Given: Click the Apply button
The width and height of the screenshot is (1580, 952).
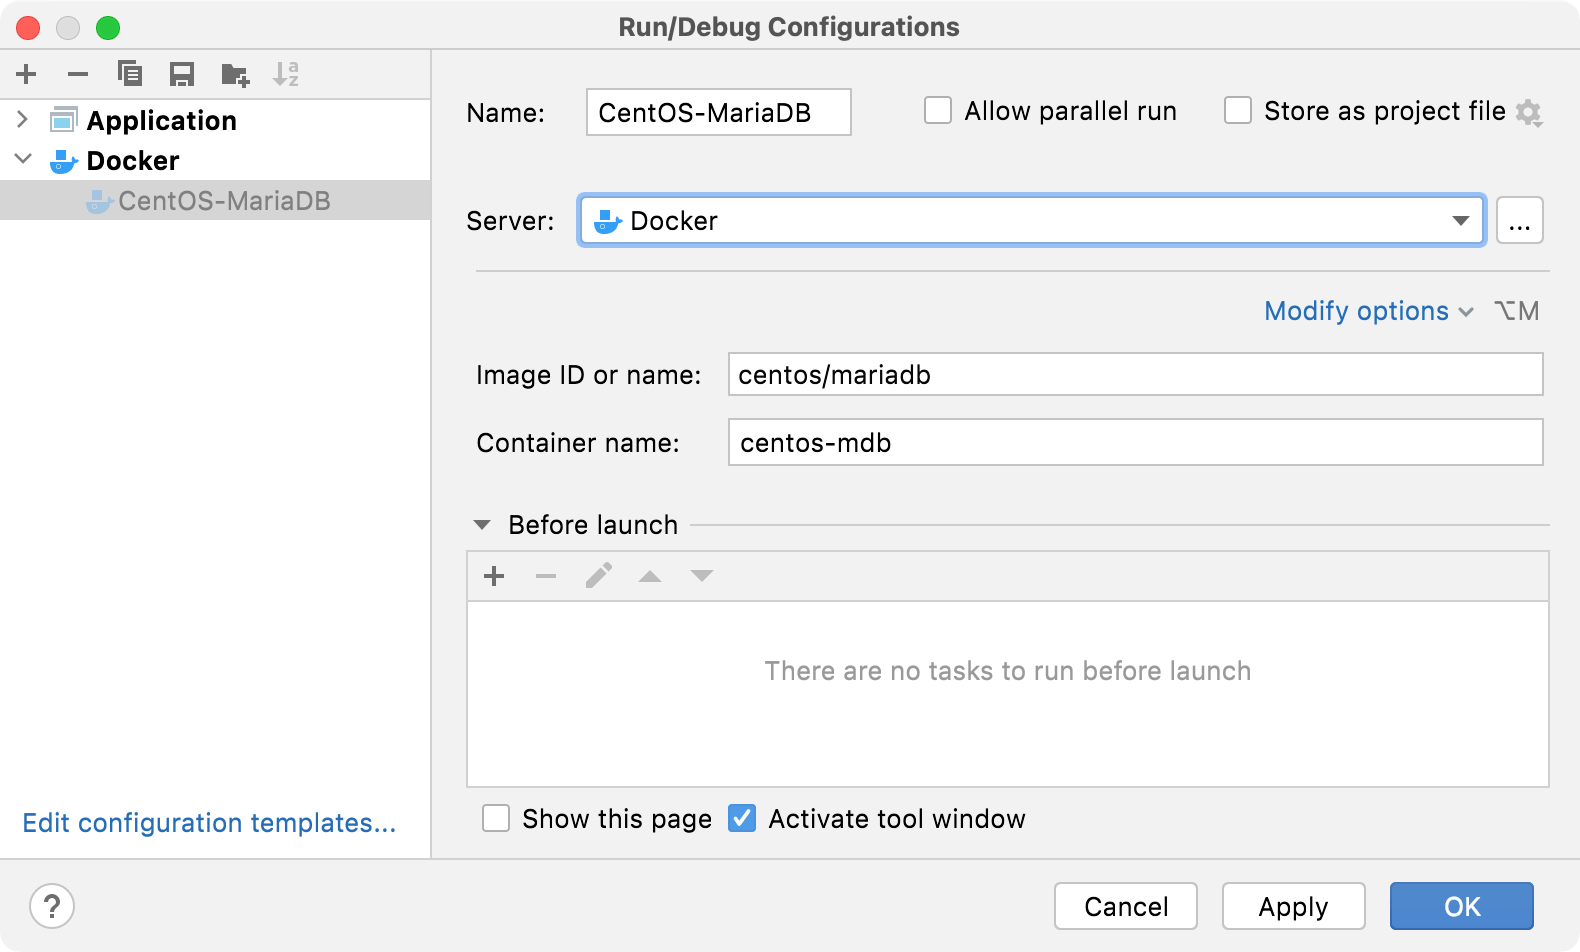Looking at the screenshot, I should click(x=1294, y=906).
